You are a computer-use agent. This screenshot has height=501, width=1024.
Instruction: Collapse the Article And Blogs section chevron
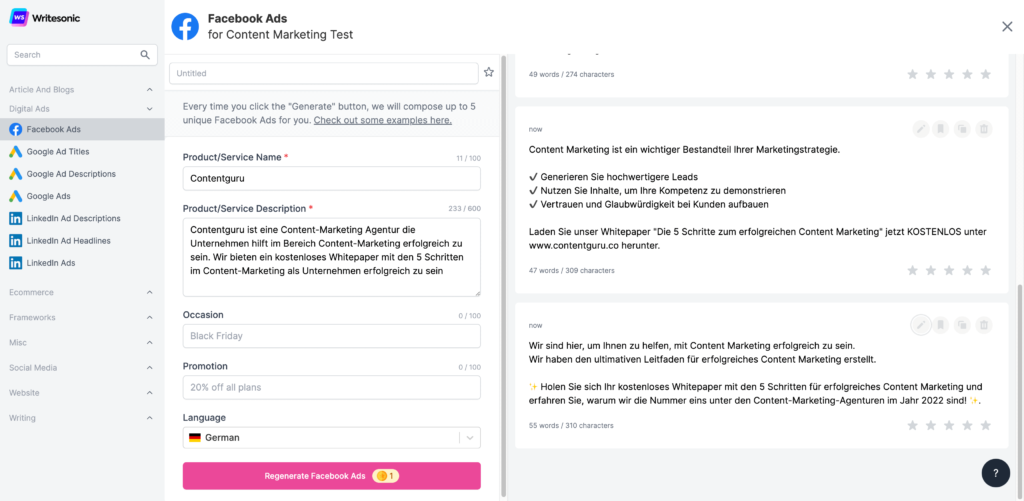click(x=150, y=89)
